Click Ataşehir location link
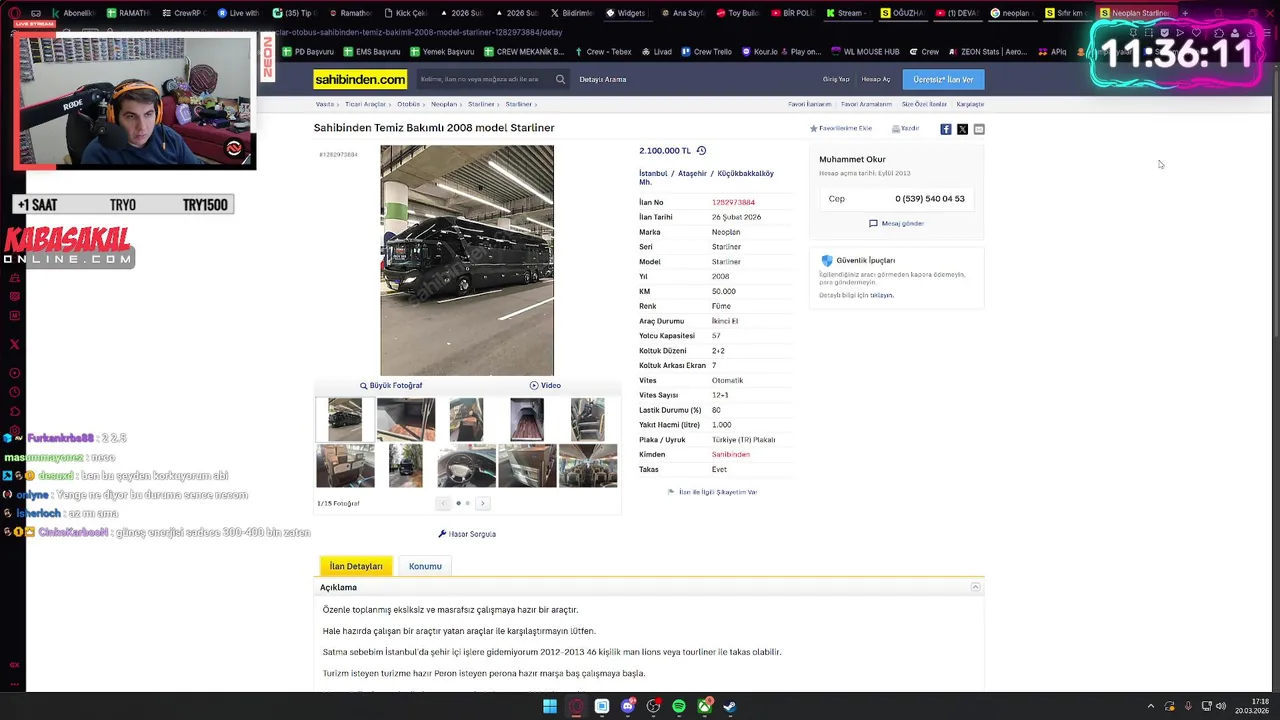Screen dimensions: 1280x720 pyautogui.click(x=693, y=173)
